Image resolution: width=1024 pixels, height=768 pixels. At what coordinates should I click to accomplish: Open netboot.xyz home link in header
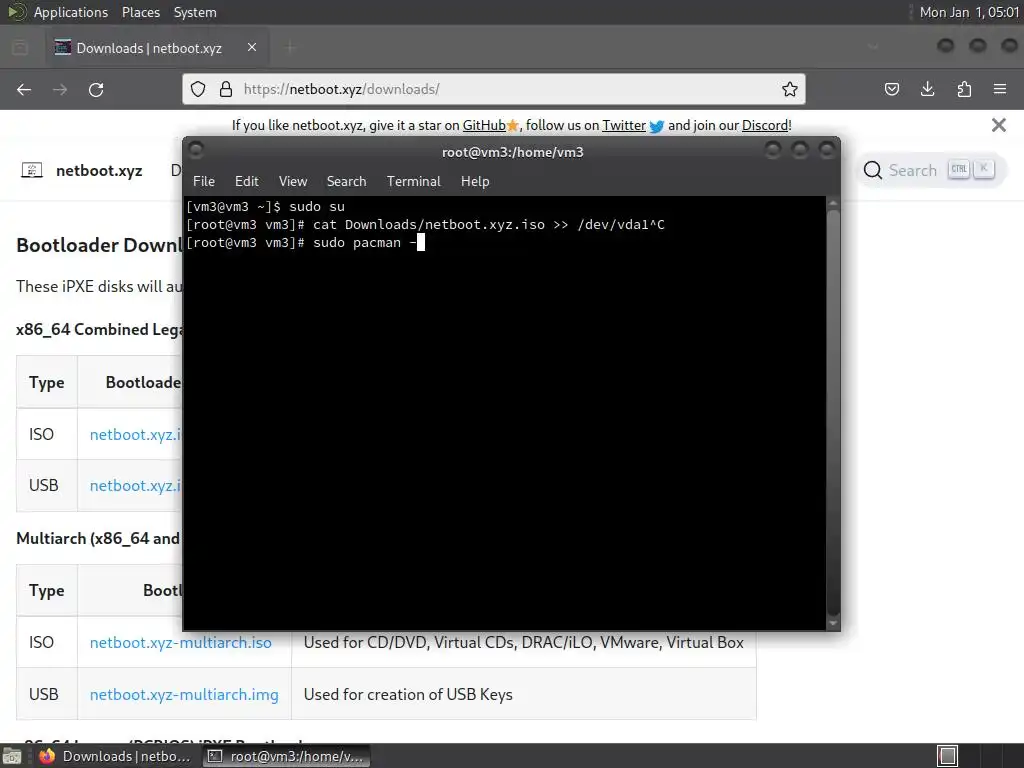click(99, 171)
